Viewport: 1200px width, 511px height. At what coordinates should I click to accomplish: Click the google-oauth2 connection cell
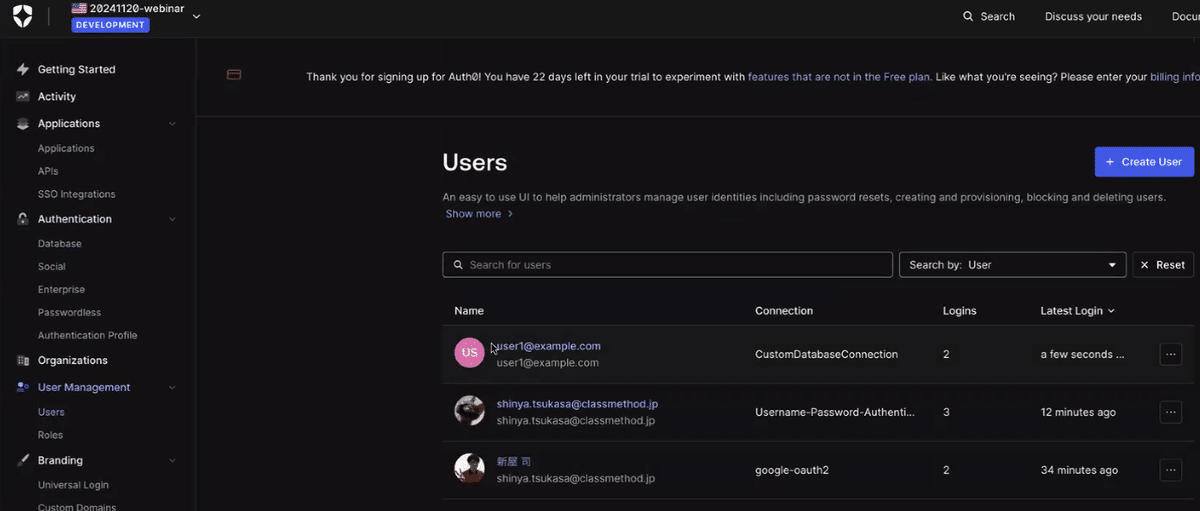coord(794,470)
